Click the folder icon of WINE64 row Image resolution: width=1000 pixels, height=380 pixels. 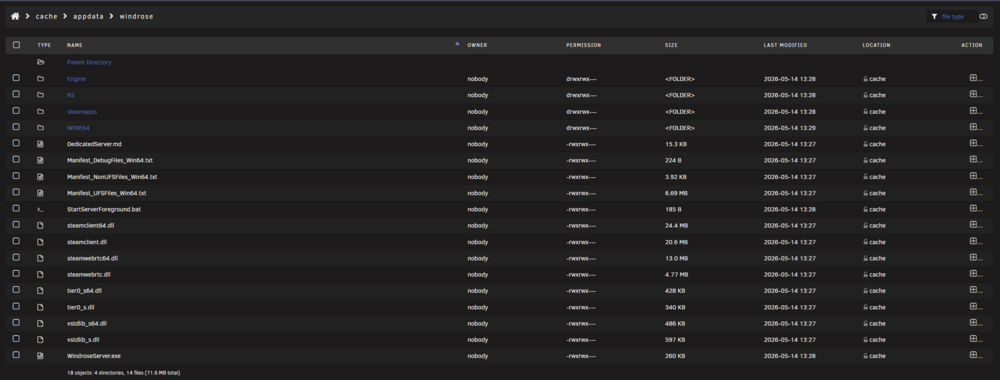click(41, 128)
